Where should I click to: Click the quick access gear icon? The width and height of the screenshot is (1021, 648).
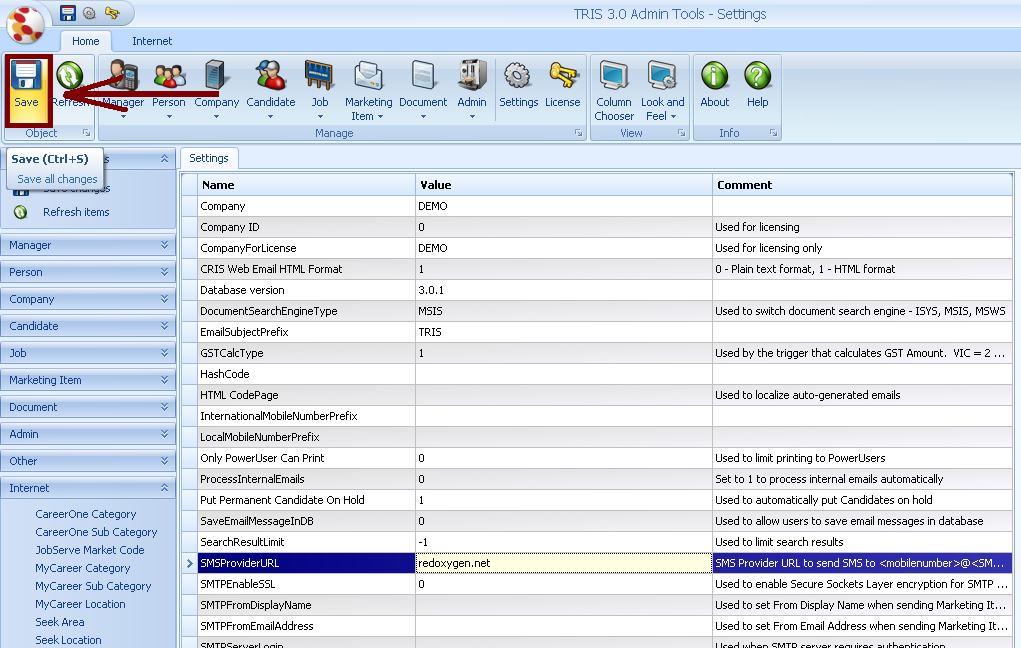pos(90,12)
